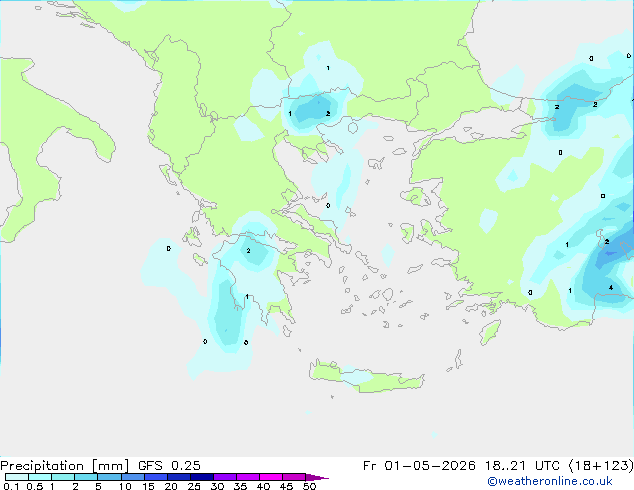The image size is (634, 490).
Task: Click the legend arrow tip above 50 mm
Action: pyautogui.click(x=317, y=477)
